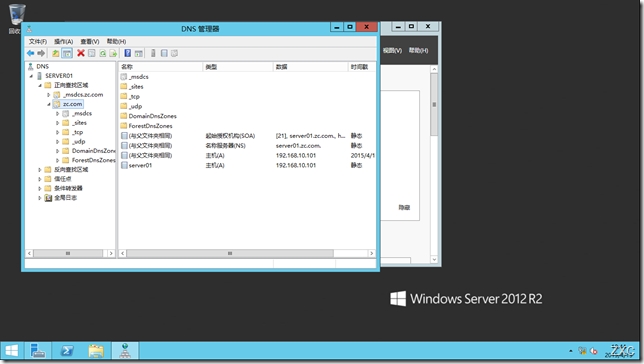Select the 正向查找区域 folder in tree
The width and height of the screenshot is (644, 364).
pyautogui.click(x=71, y=85)
